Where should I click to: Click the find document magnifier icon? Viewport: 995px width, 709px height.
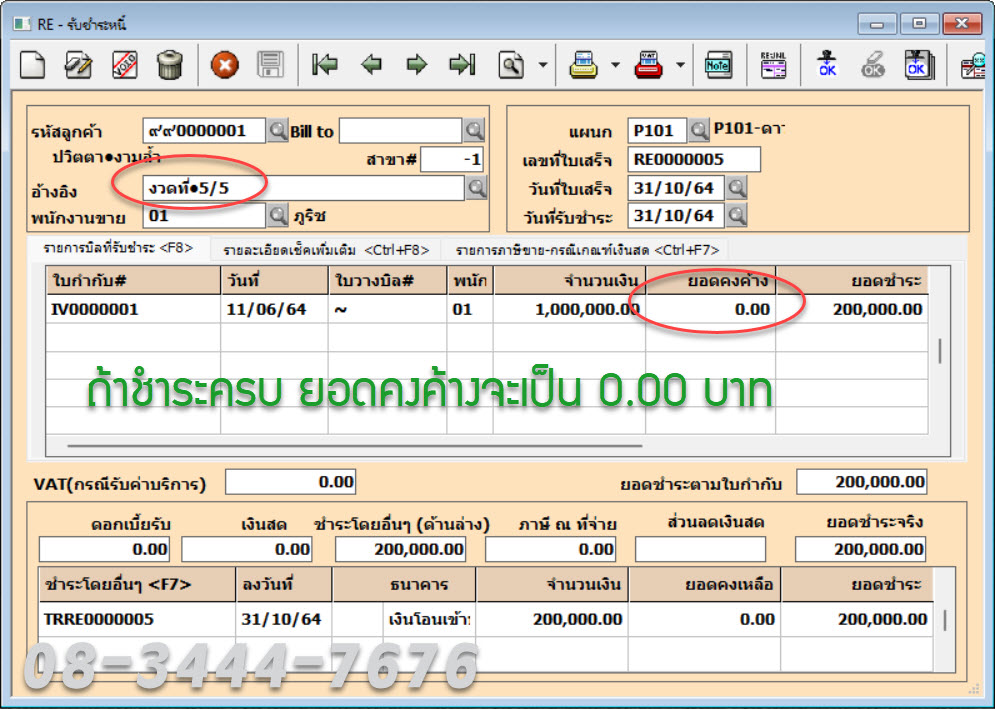(x=511, y=64)
